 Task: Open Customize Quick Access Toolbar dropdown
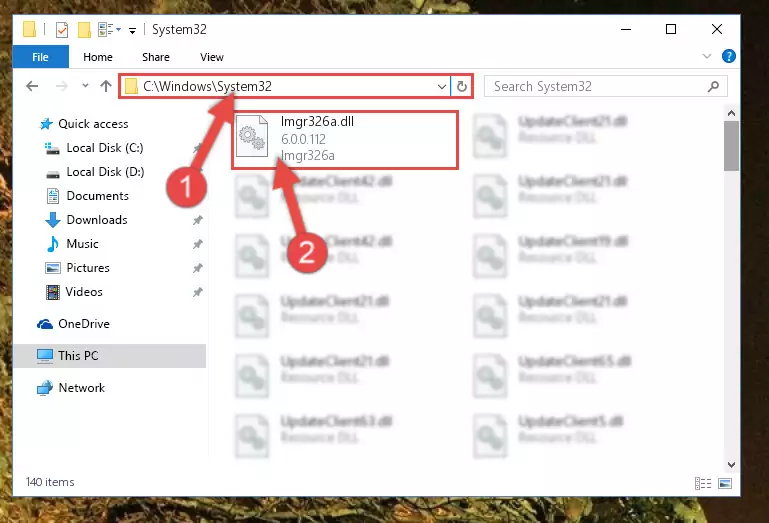pos(132,31)
